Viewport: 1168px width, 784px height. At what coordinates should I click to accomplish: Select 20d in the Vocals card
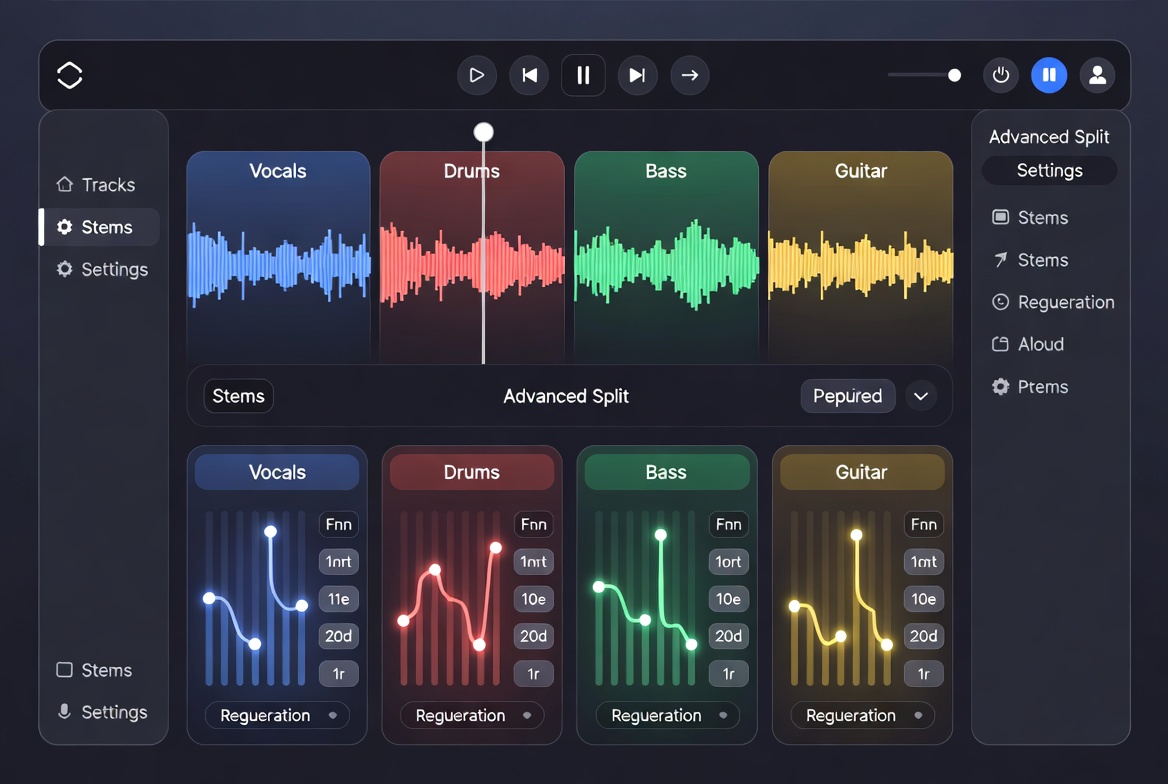pos(339,636)
